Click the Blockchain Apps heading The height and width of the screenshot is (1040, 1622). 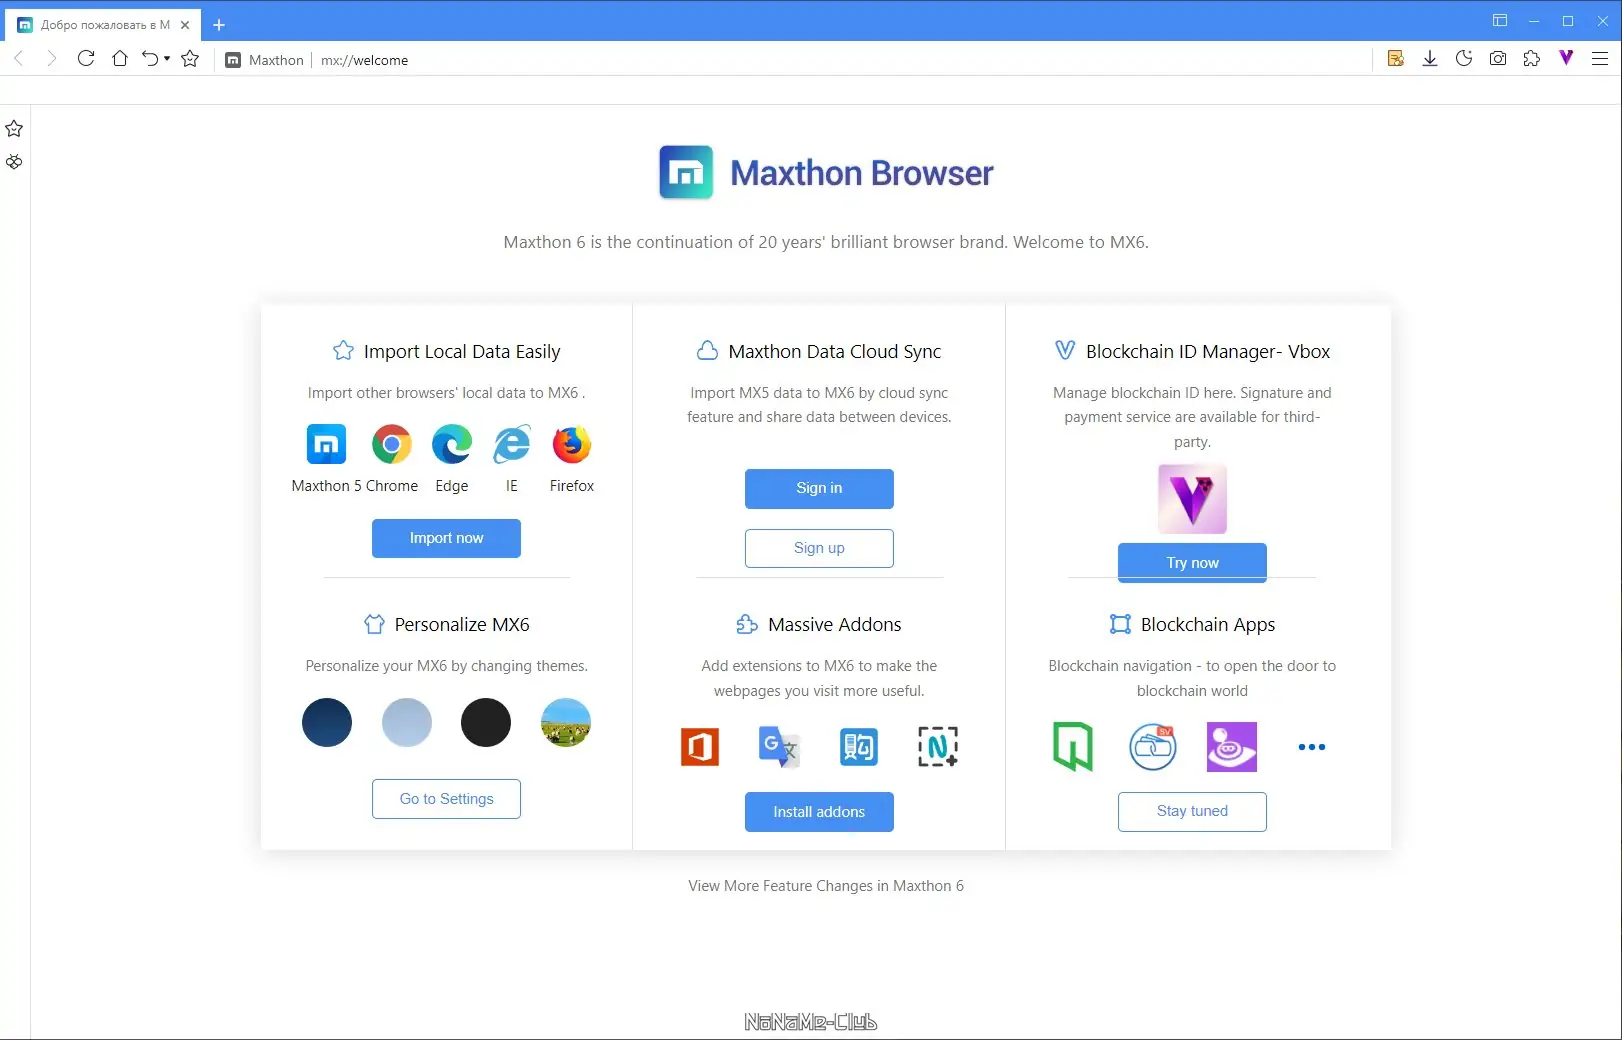coord(1208,625)
